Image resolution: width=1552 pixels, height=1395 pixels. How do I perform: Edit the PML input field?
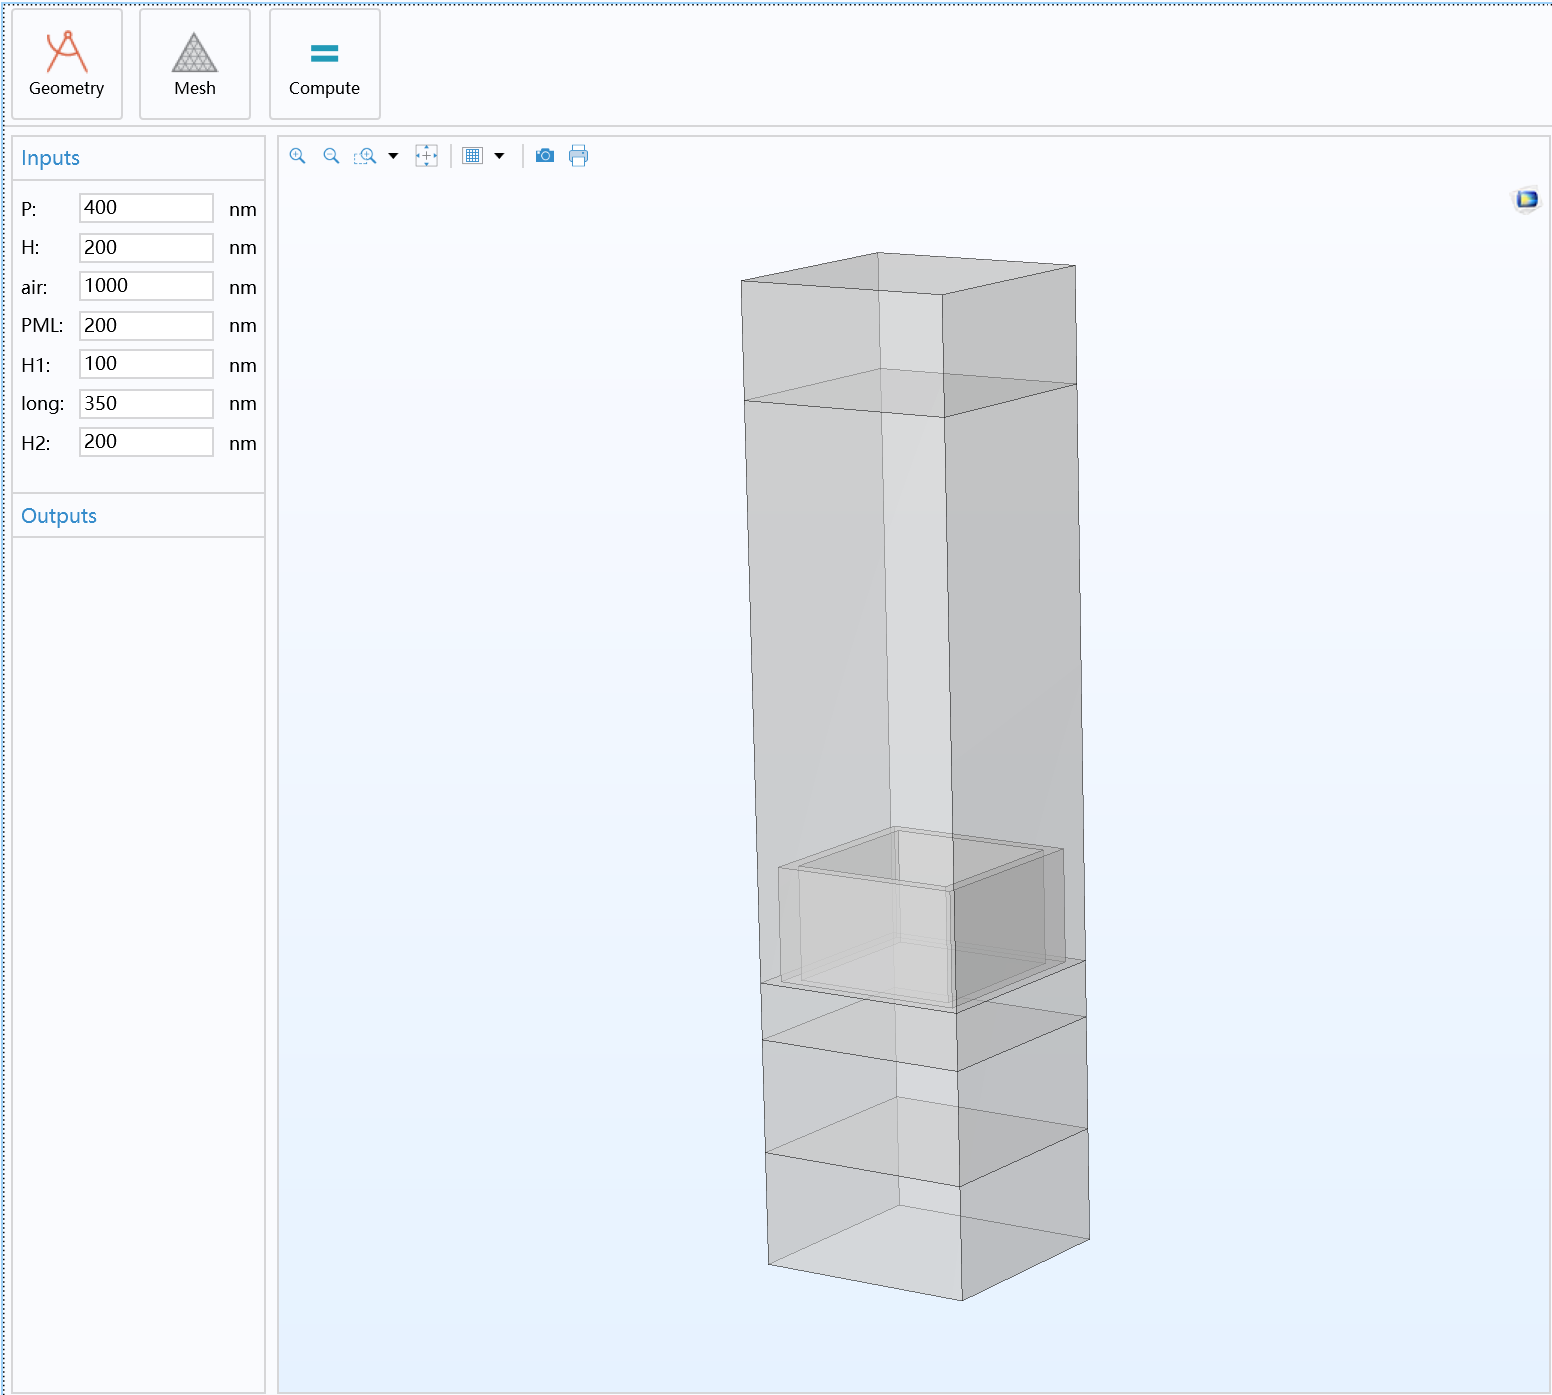[146, 326]
